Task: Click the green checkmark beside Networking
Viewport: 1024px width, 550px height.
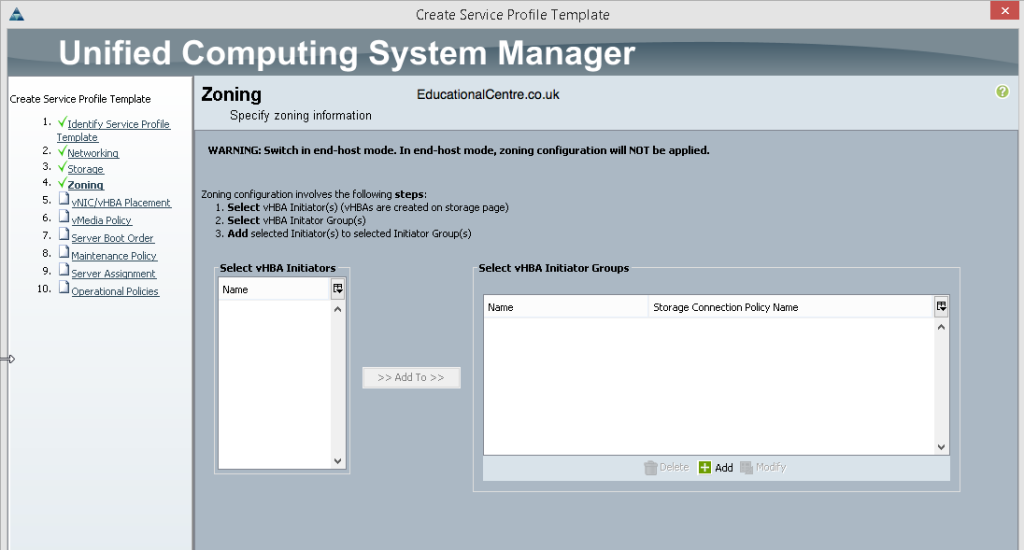Action: tap(62, 152)
